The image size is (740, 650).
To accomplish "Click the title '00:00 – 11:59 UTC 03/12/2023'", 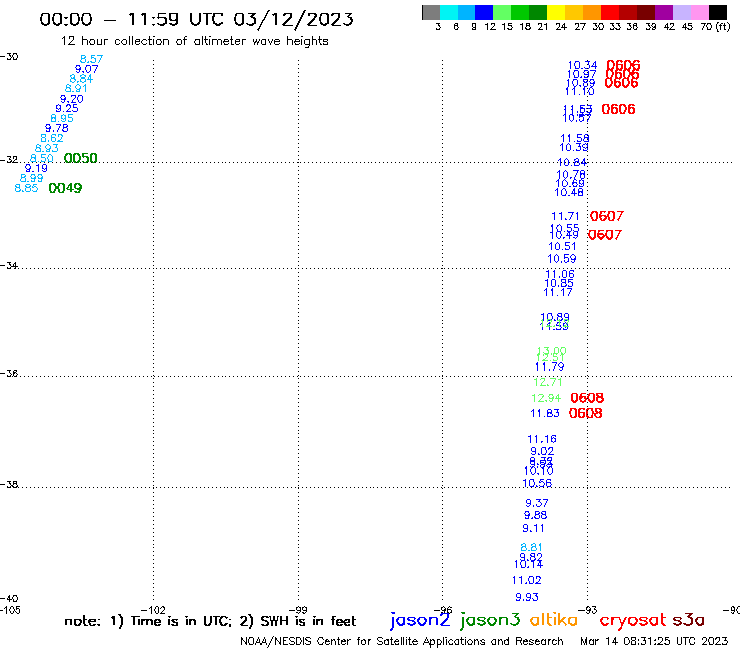I will 196,19.
